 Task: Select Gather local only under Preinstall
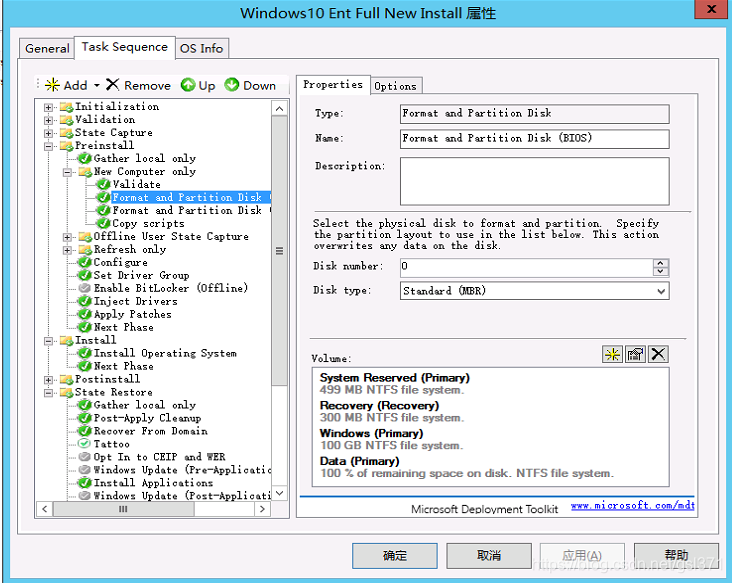point(144,159)
